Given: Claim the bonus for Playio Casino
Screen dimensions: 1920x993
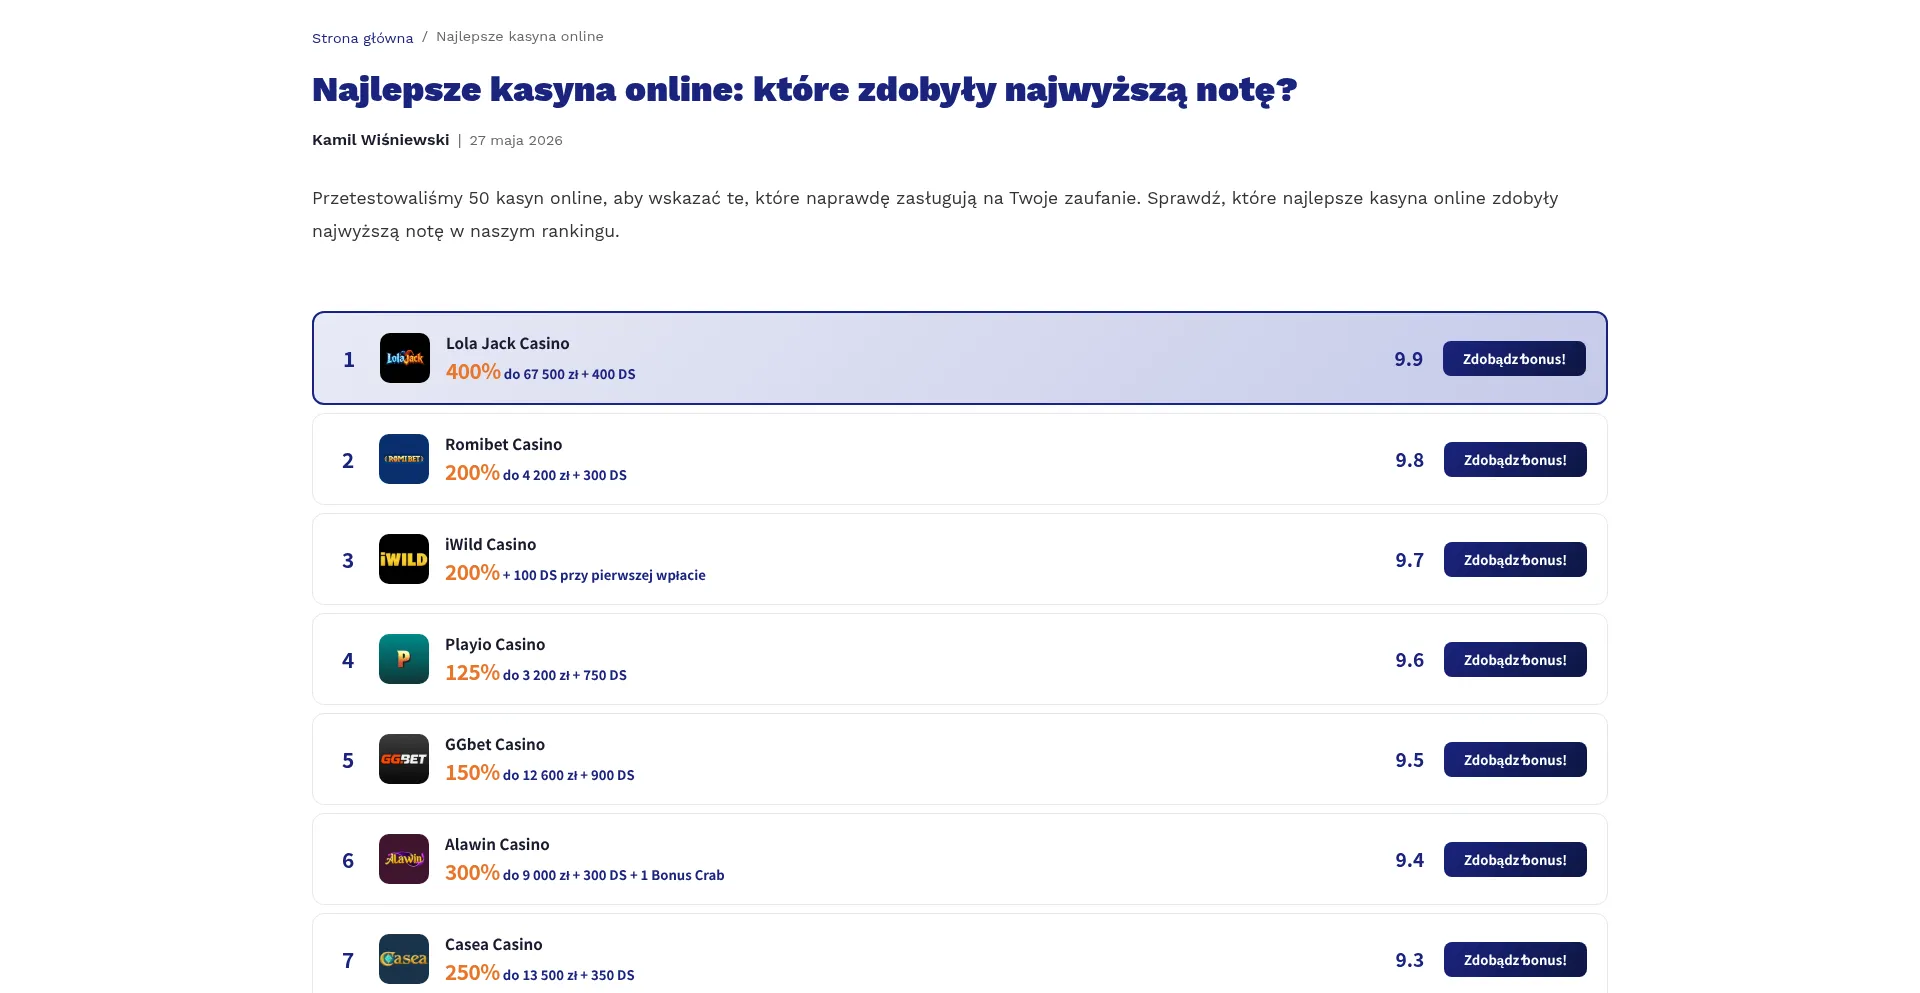Looking at the screenshot, I should (1515, 660).
